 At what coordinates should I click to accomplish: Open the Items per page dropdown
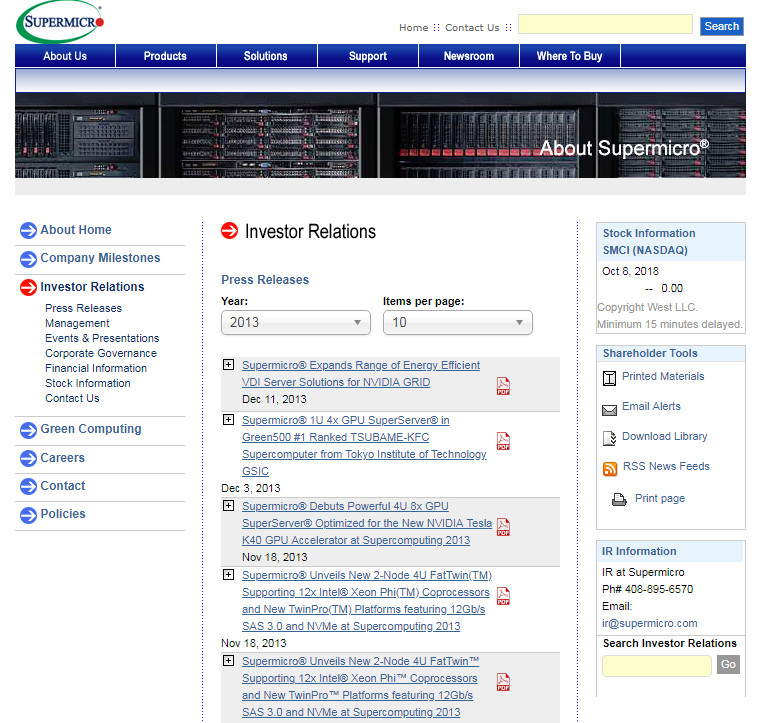point(457,322)
